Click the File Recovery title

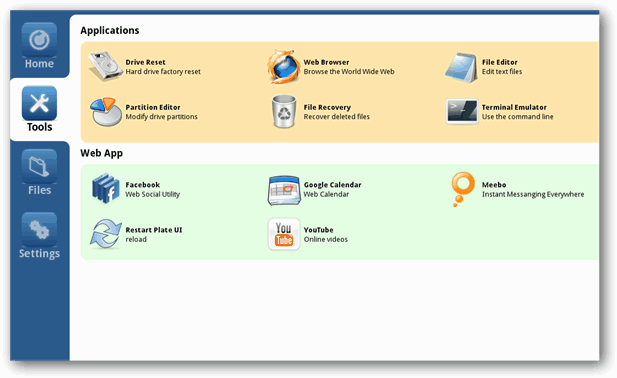point(327,107)
